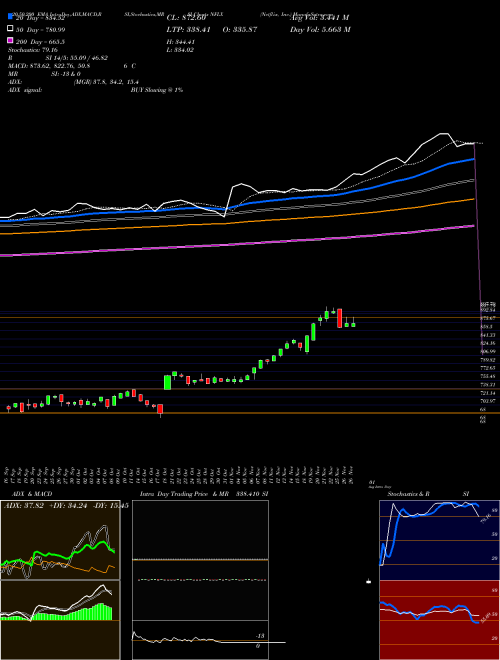Click the 'O: 335.87' open price value
The height and width of the screenshot is (660, 500).
238,29
